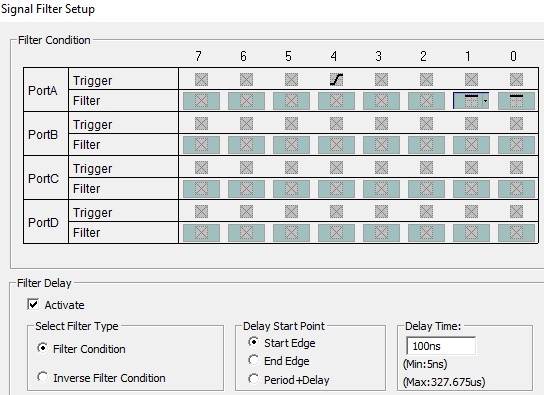Choose Period+Delay radio option
Viewport: 544px width, 395px height.
click(254, 379)
